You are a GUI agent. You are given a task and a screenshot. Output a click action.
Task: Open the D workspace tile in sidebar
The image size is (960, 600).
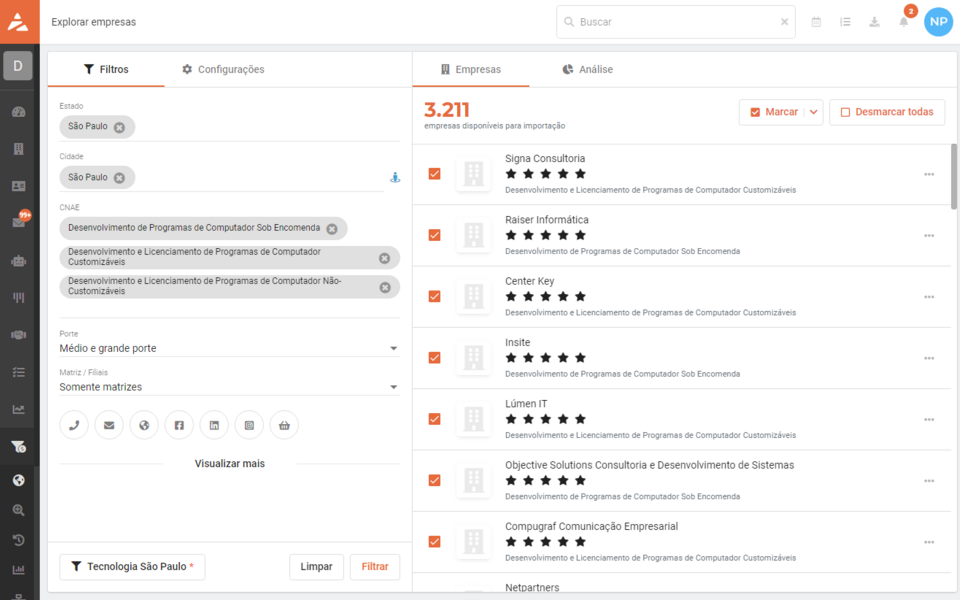coord(18,66)
